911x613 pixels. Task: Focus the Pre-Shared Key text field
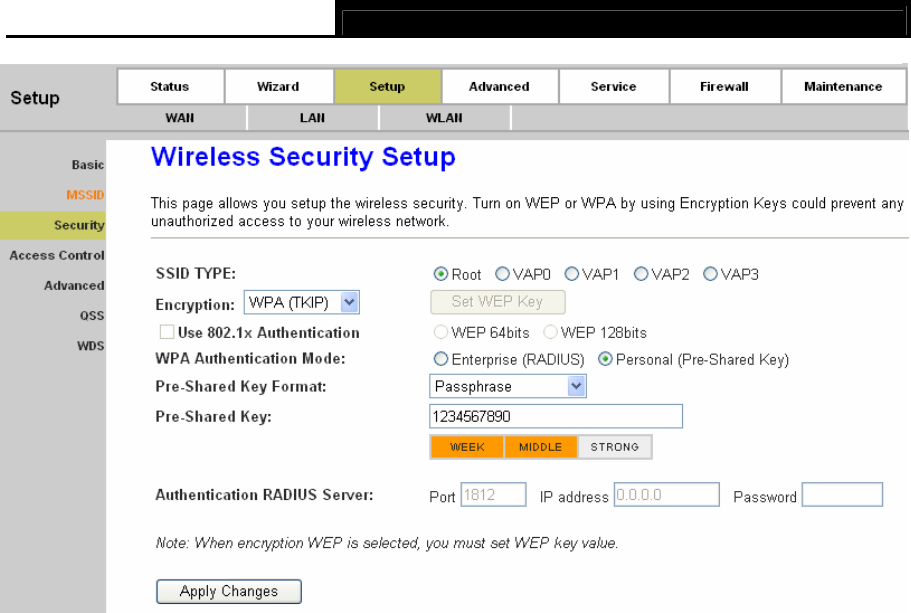point(556,416)
